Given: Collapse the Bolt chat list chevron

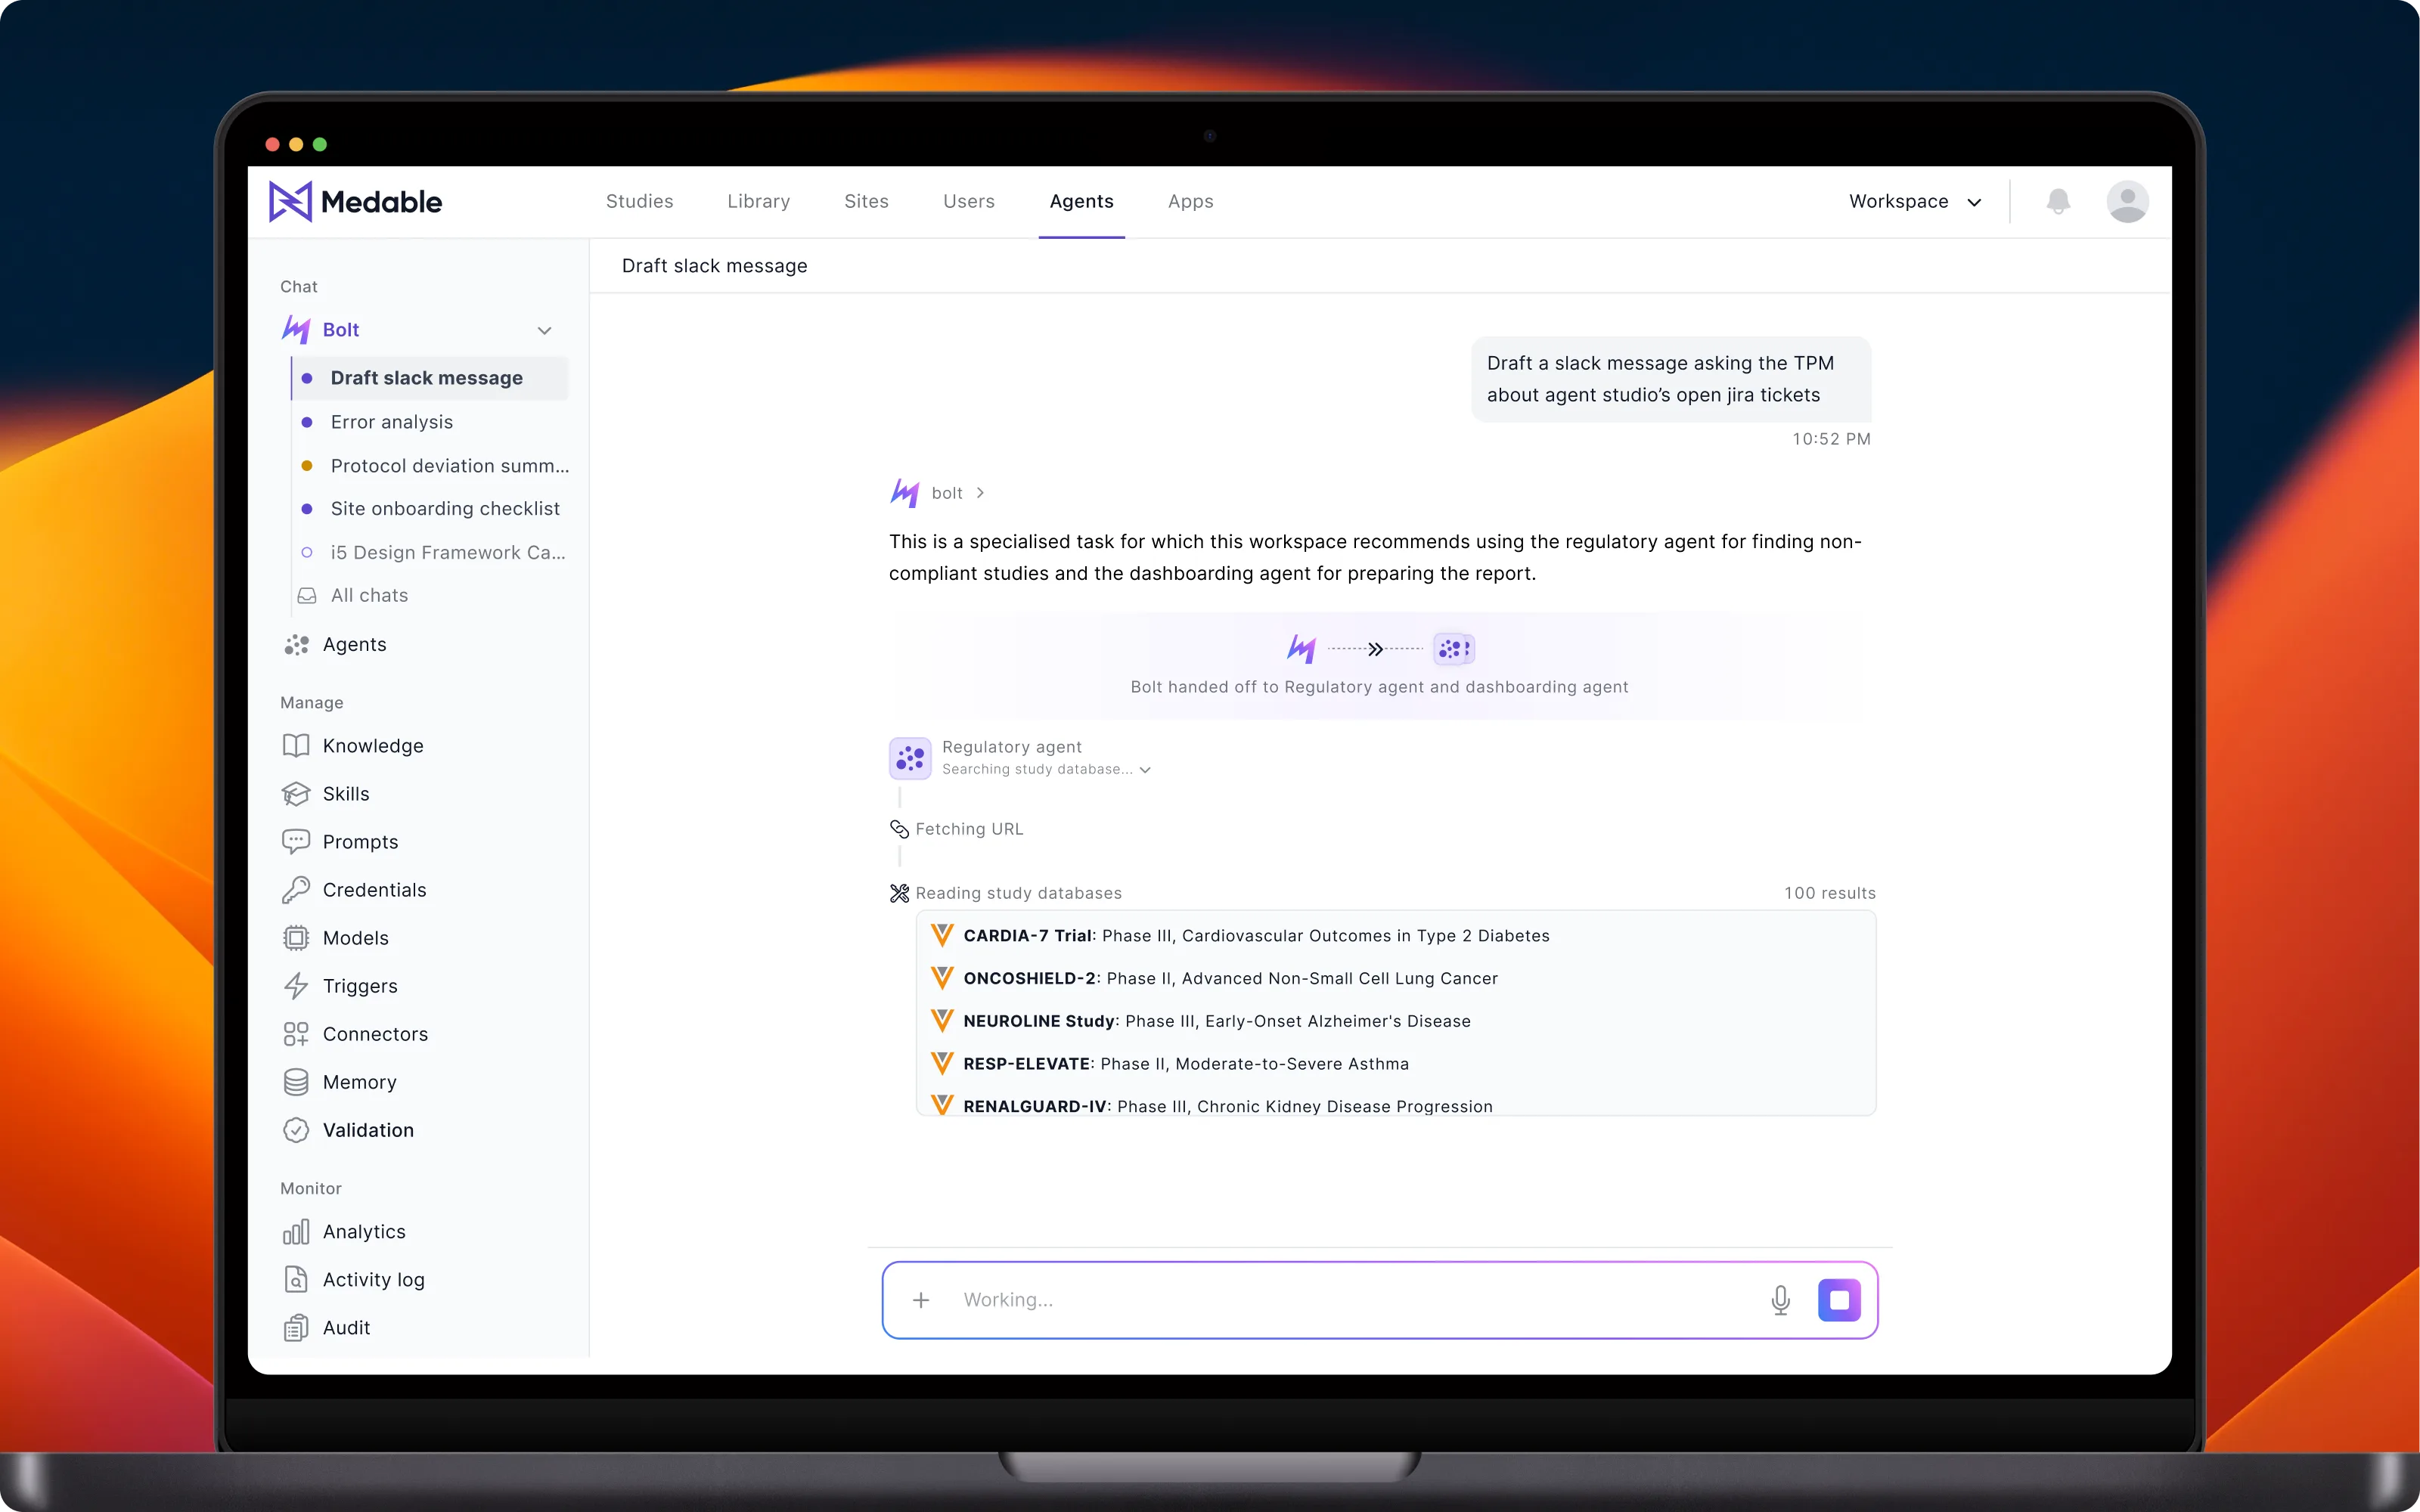Looking at the screenshot, I should [x=545, y=331].
